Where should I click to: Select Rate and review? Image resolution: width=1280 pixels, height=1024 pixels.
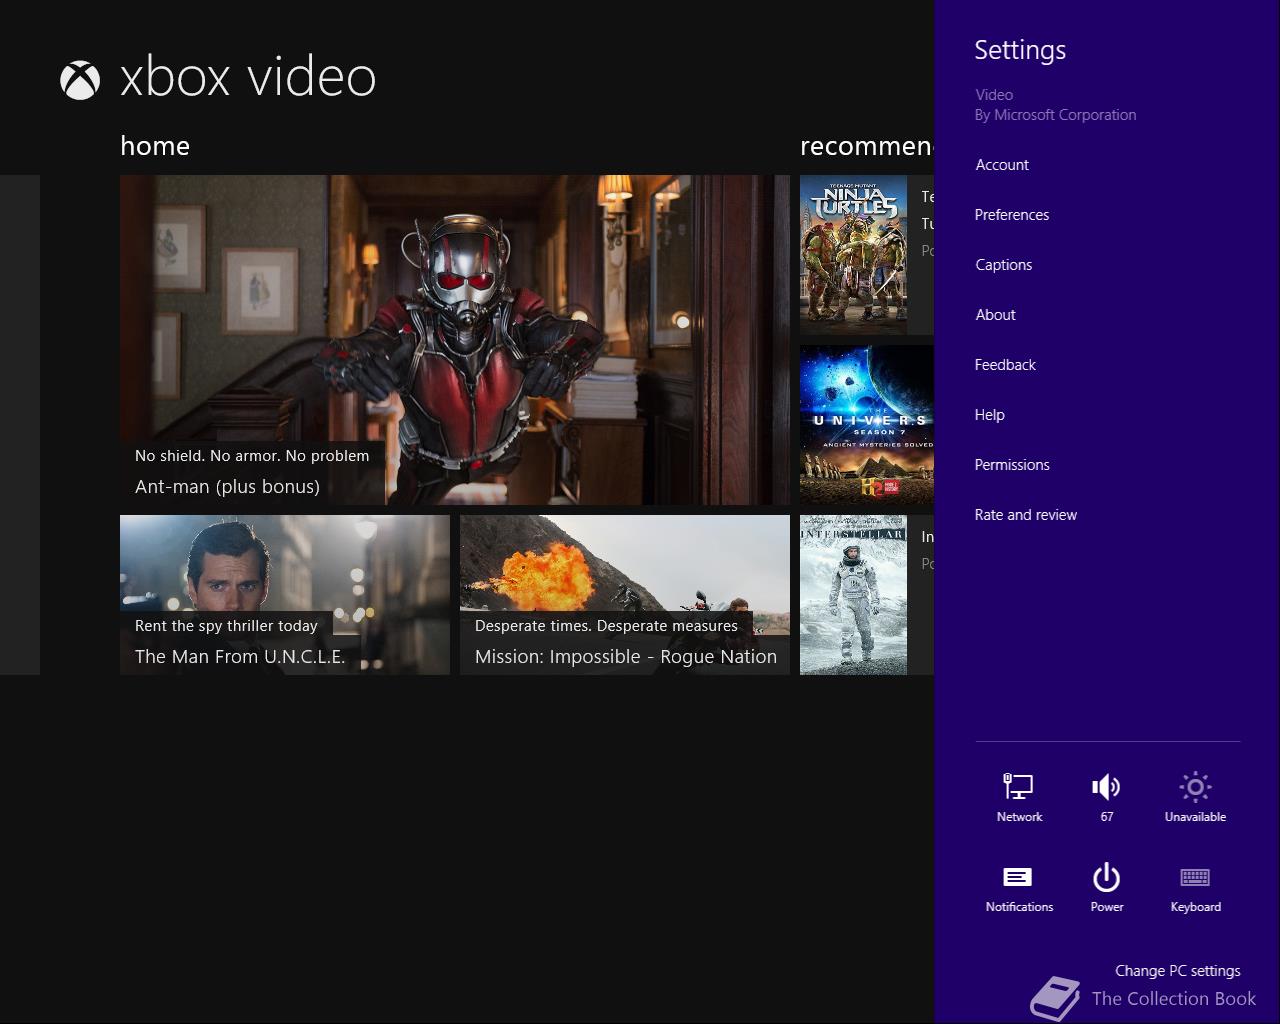coord(1026,515)
